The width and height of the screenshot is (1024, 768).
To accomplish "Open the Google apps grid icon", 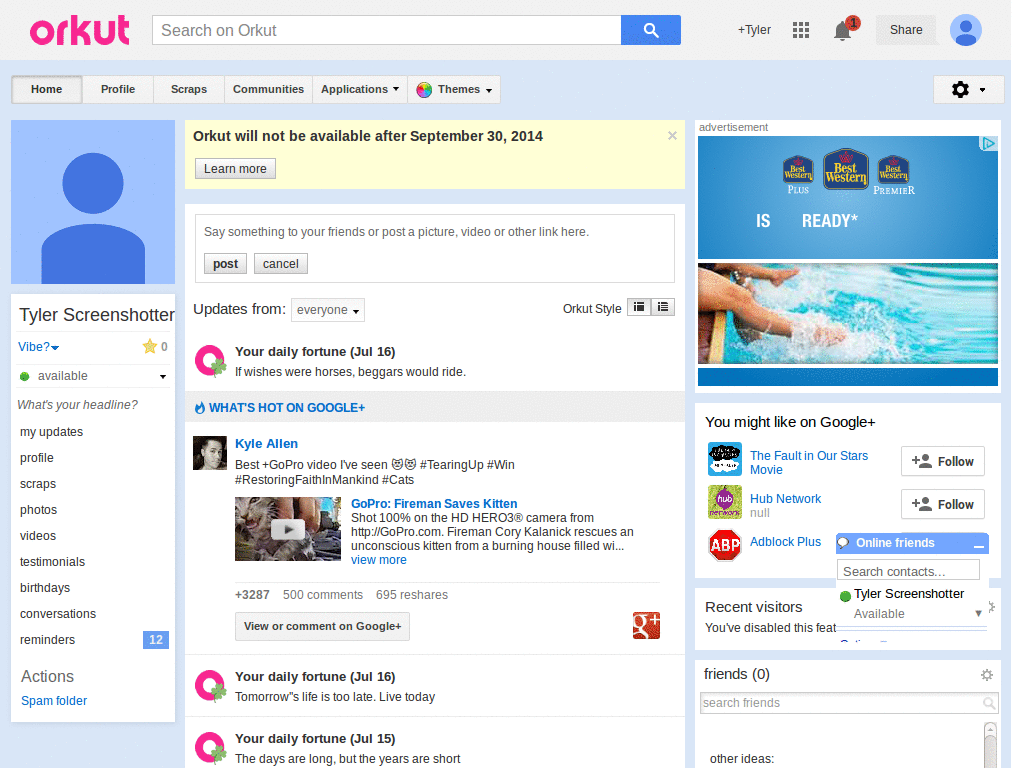I will coord(801,30).
